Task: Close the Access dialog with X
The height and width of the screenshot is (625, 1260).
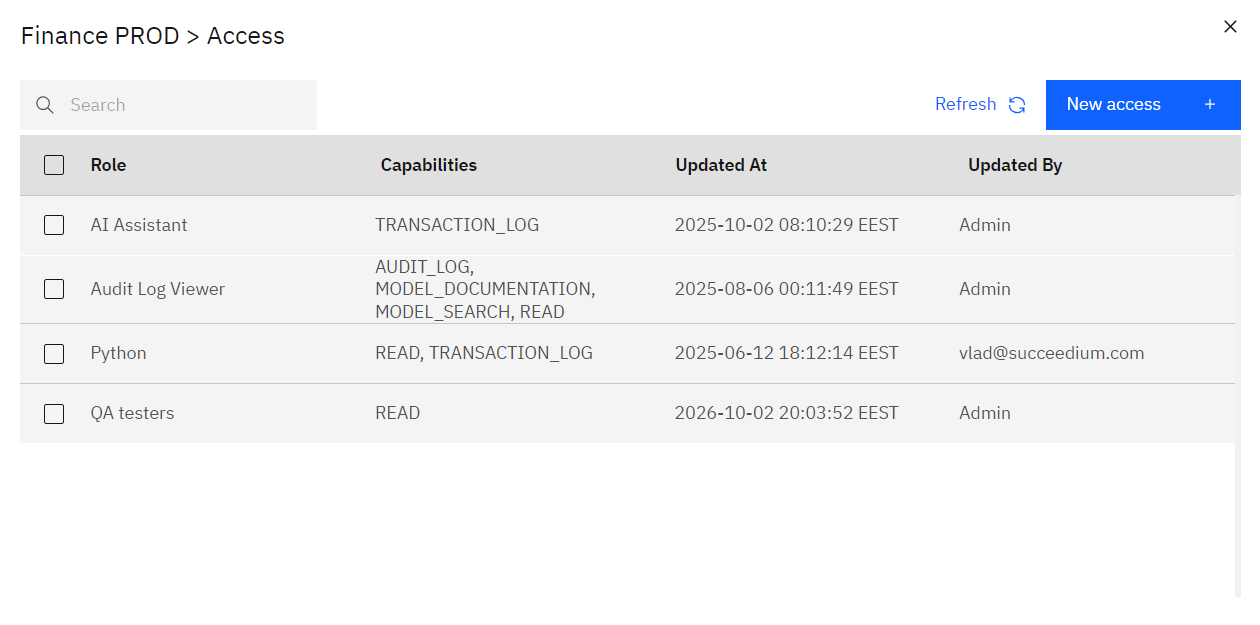Action: click(1230, 27)
